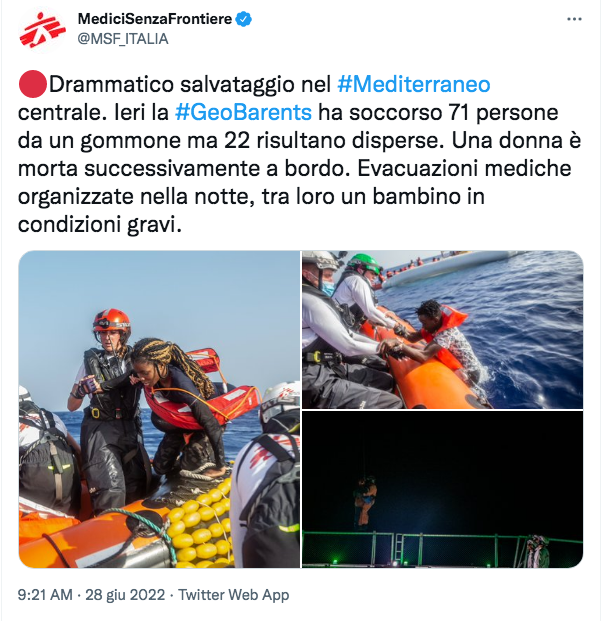
Task: Open the Twitter Web App source link
Action: 234,595
